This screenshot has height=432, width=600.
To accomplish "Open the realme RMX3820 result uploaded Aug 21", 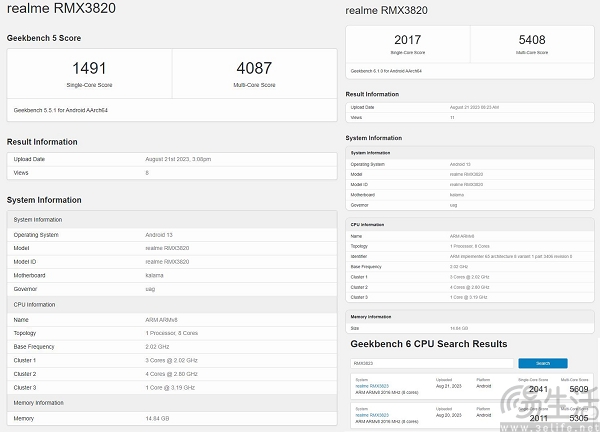I will 372,386.
